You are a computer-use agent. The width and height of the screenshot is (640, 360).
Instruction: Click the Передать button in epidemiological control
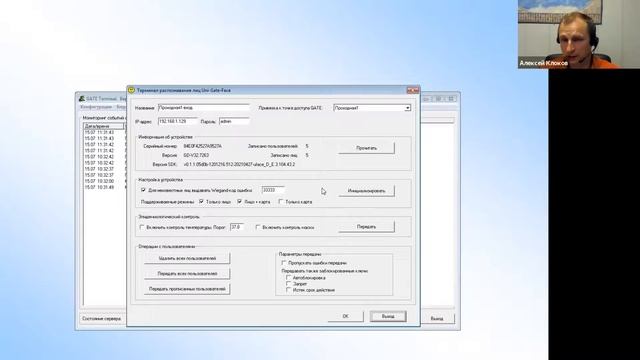pyautogui.click(x=366, y=227)
